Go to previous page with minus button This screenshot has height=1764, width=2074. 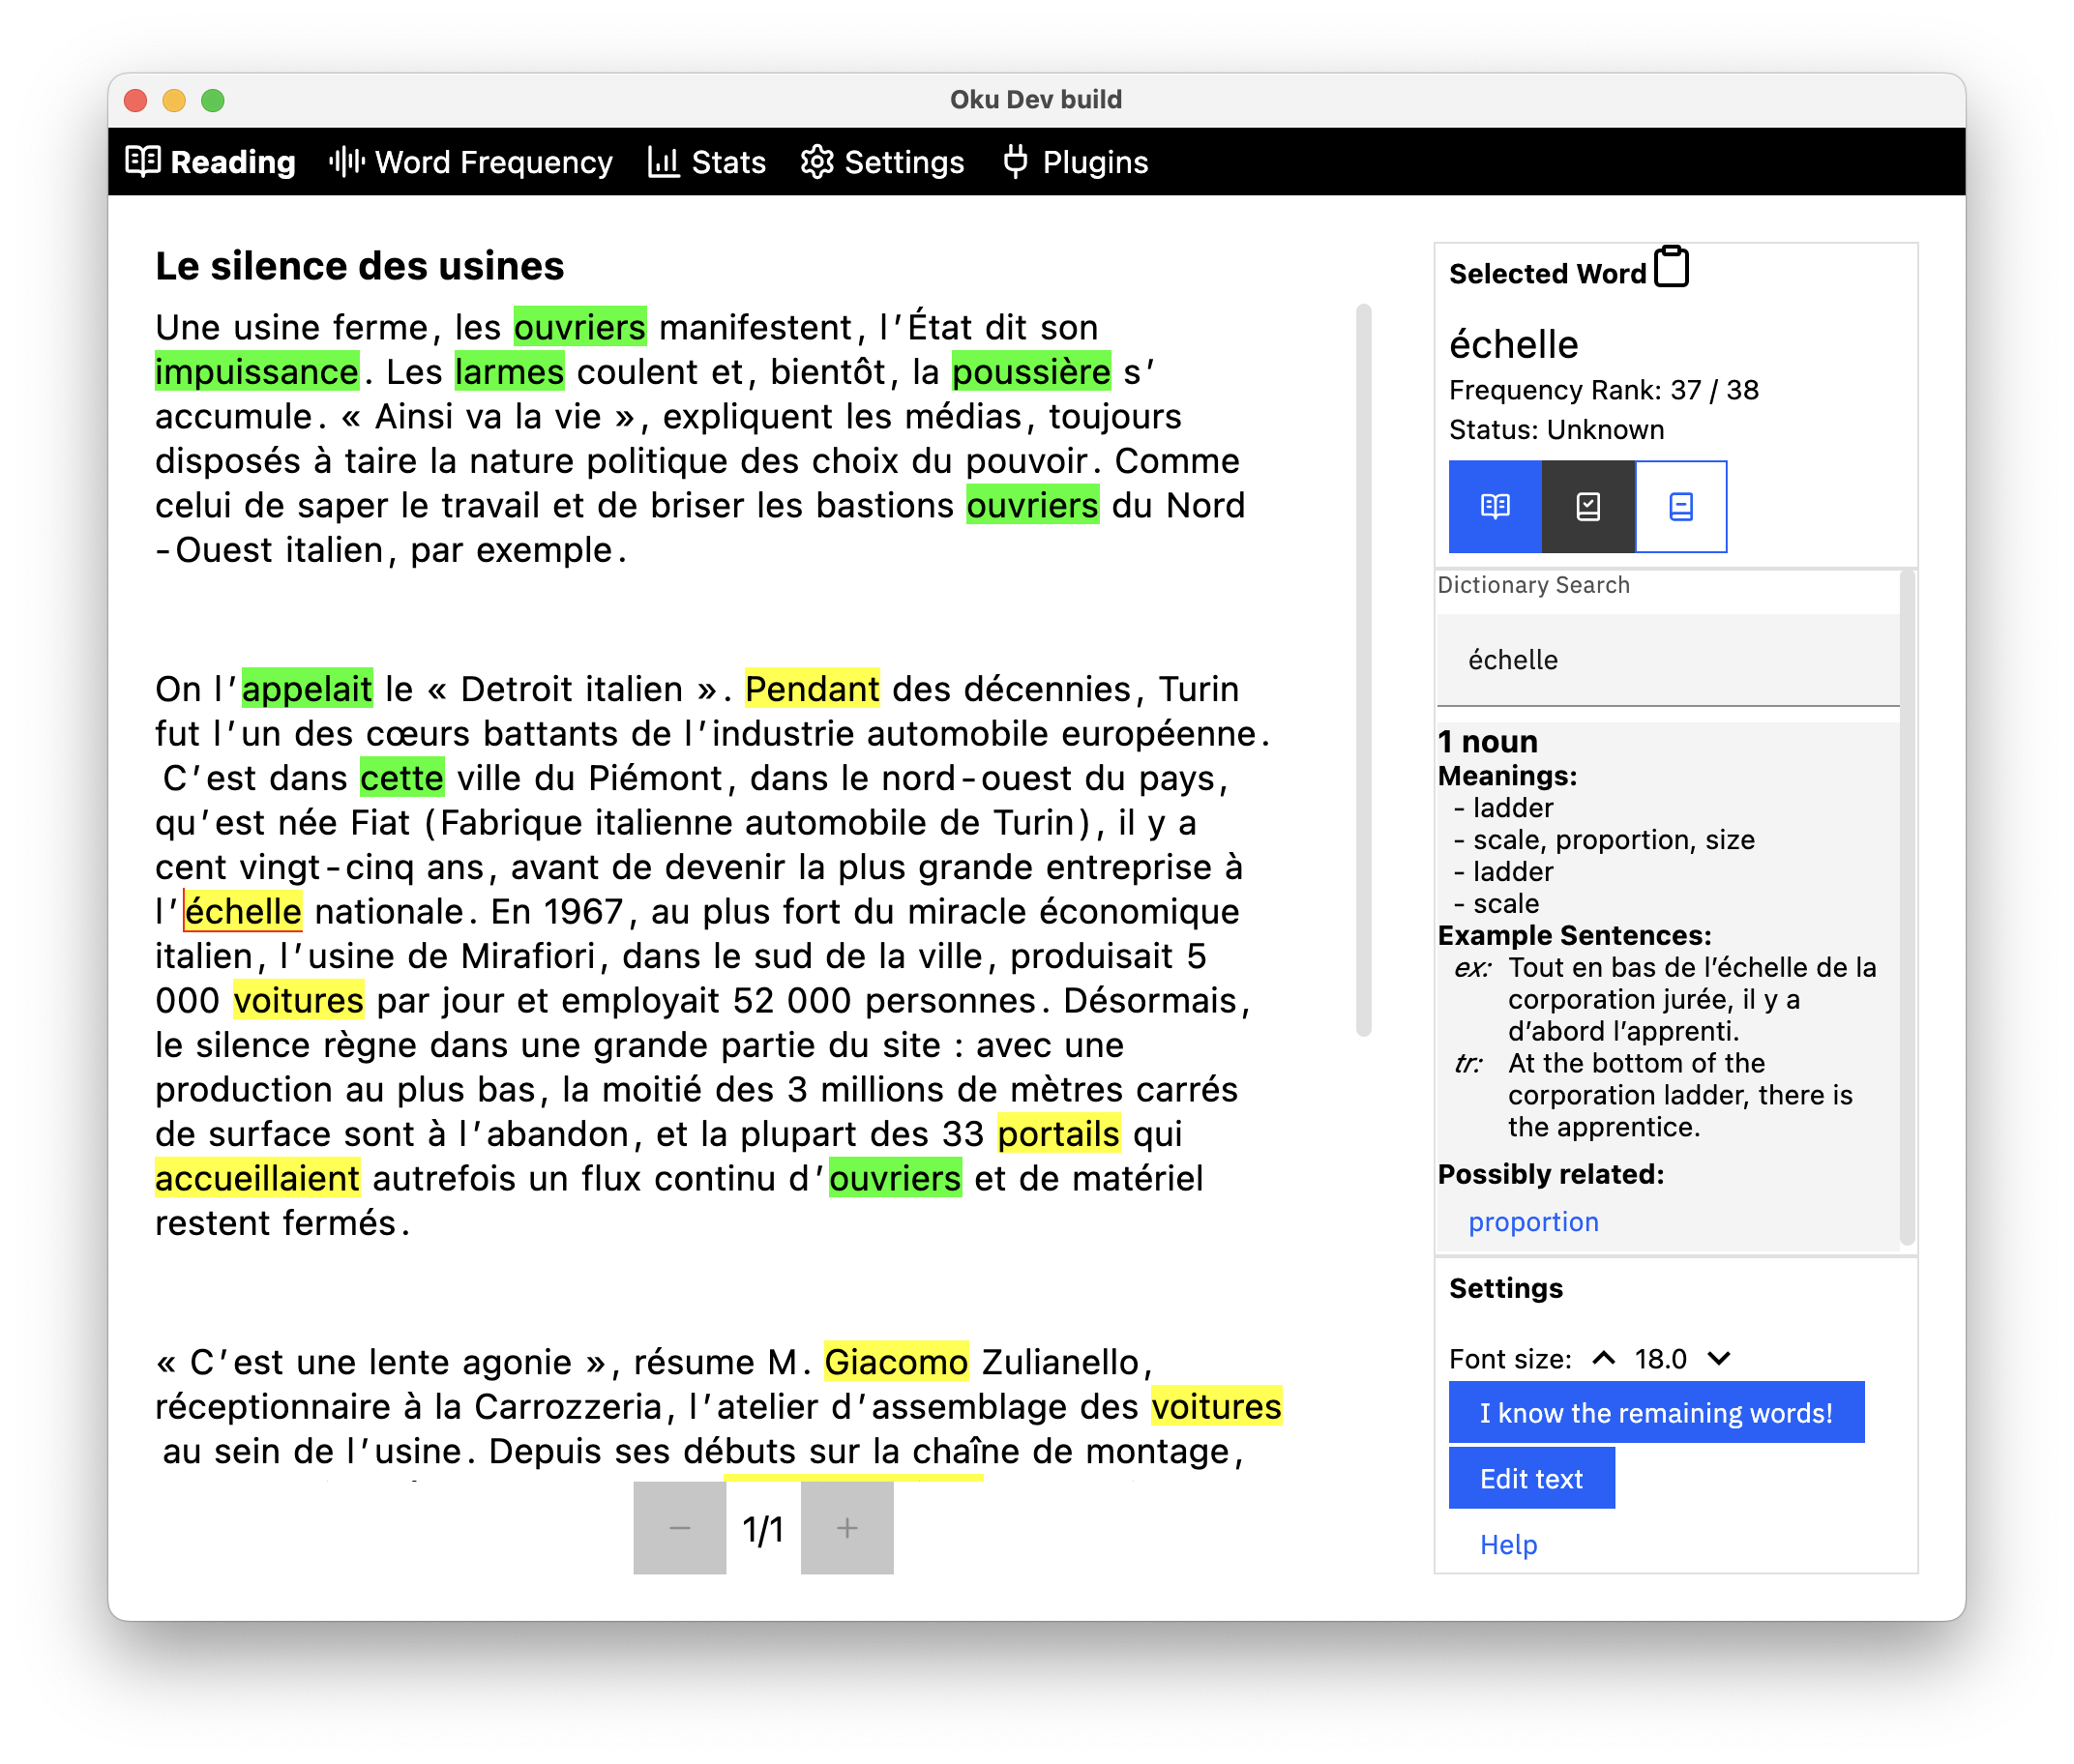point(679,1527)
